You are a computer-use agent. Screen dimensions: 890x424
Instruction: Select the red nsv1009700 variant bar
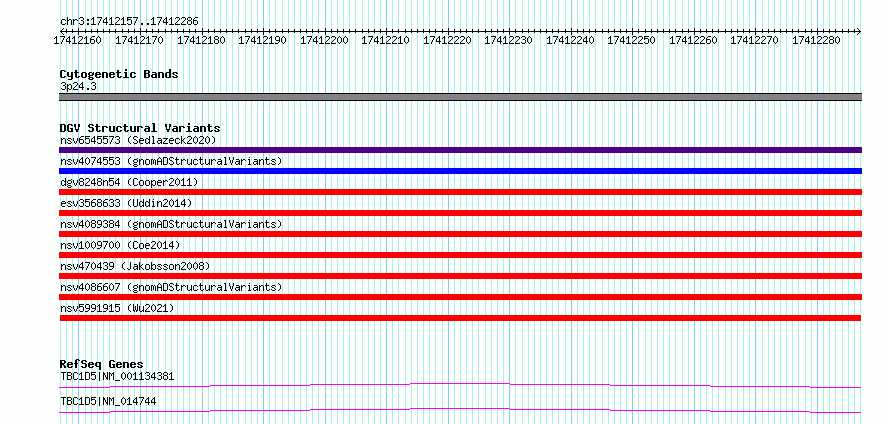pyautogui.click(x=460, y=255)
